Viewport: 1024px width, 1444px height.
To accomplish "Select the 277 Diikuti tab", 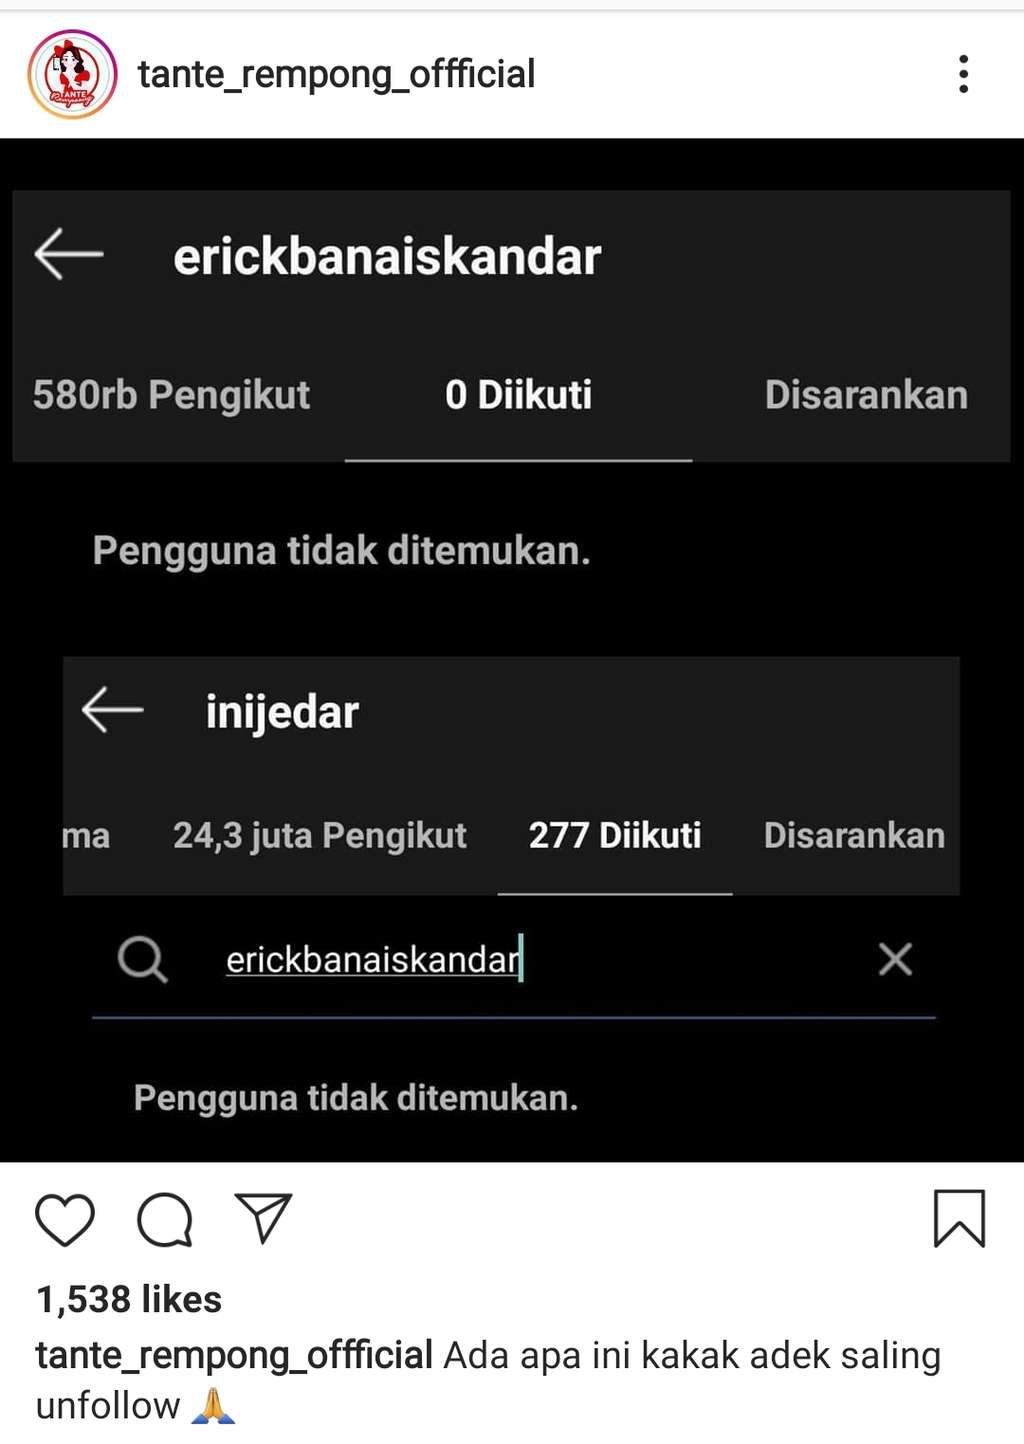I will (x=615, y=835).
